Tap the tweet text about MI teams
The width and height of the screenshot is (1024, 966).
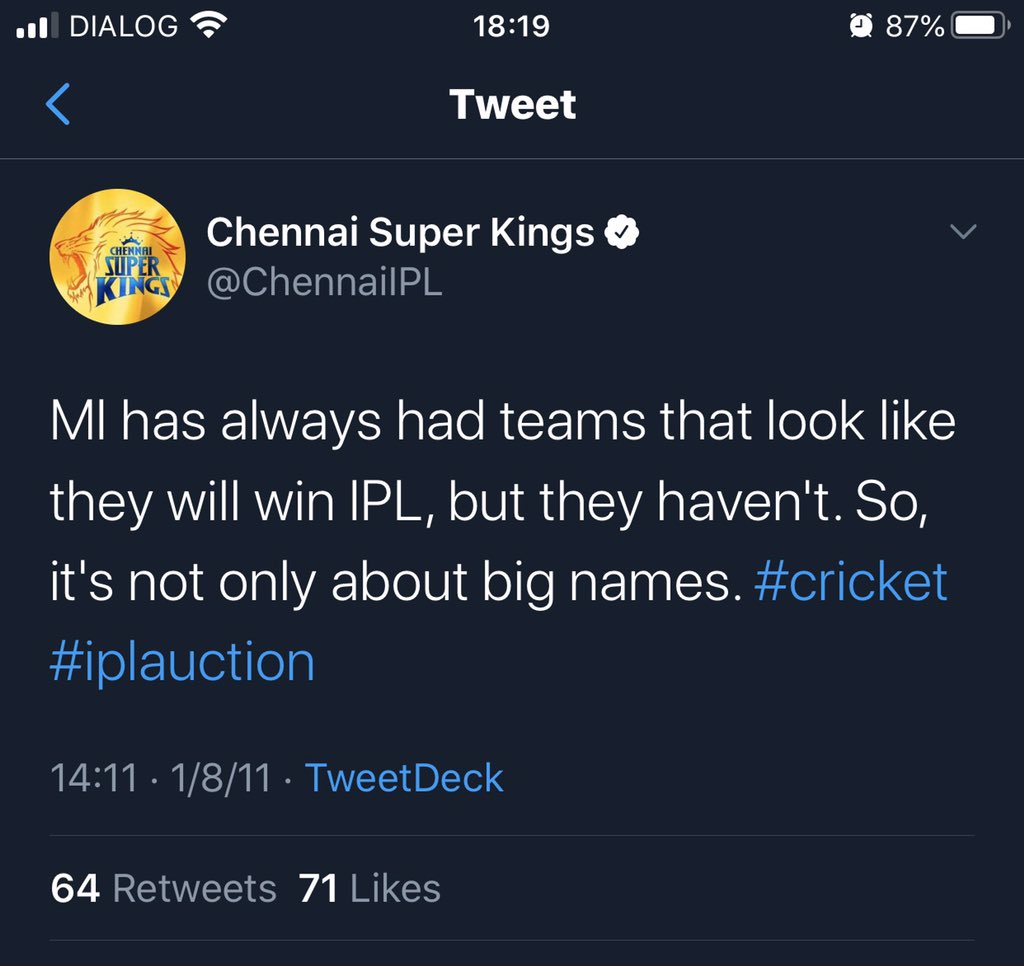503,541
